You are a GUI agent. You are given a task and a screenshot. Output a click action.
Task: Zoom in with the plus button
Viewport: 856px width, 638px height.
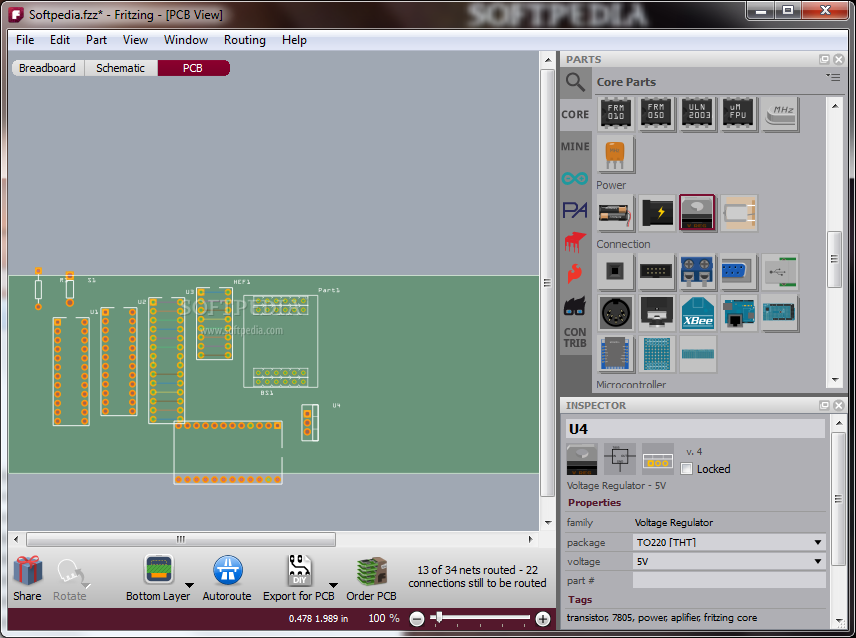click(543, 619)
